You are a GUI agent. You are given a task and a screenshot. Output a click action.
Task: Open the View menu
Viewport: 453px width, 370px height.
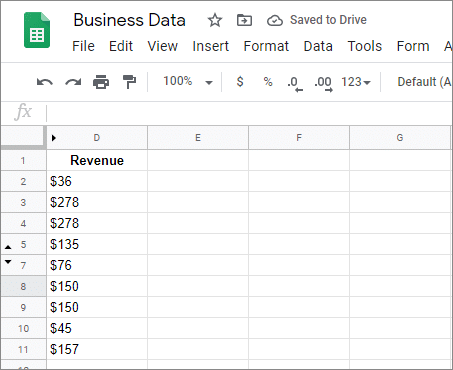163,46
